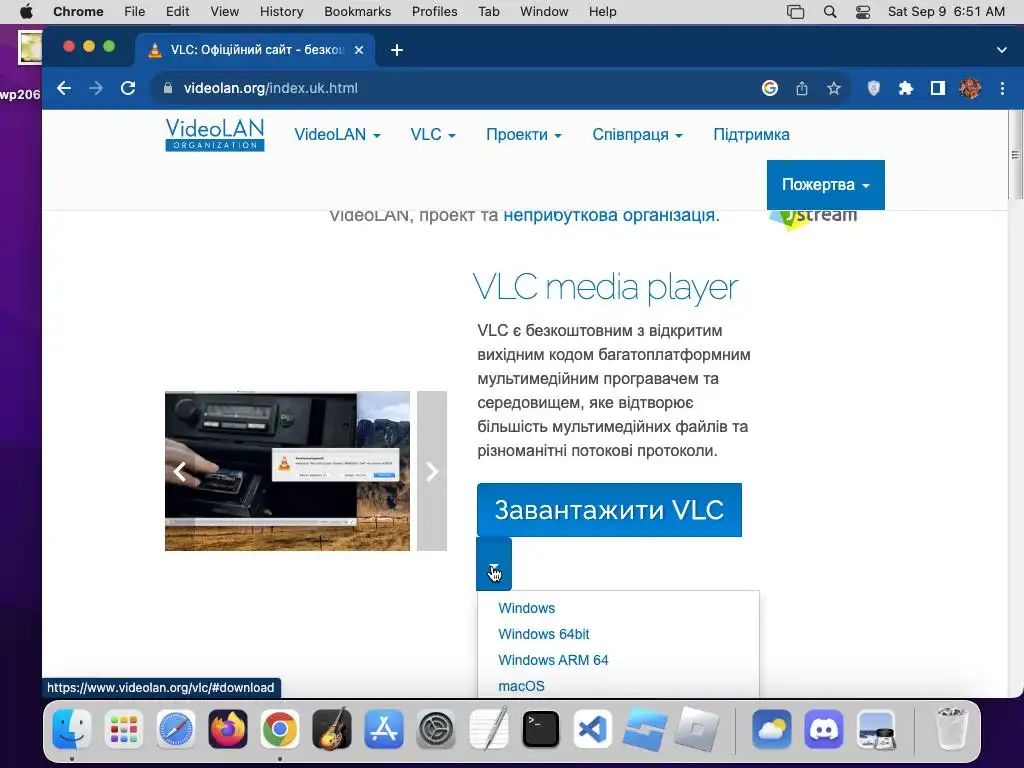The height and width of the screenshot is (768, 1024).
Task: Open the VideoLAN dropdown menu
Action: (x=337, y=135)
